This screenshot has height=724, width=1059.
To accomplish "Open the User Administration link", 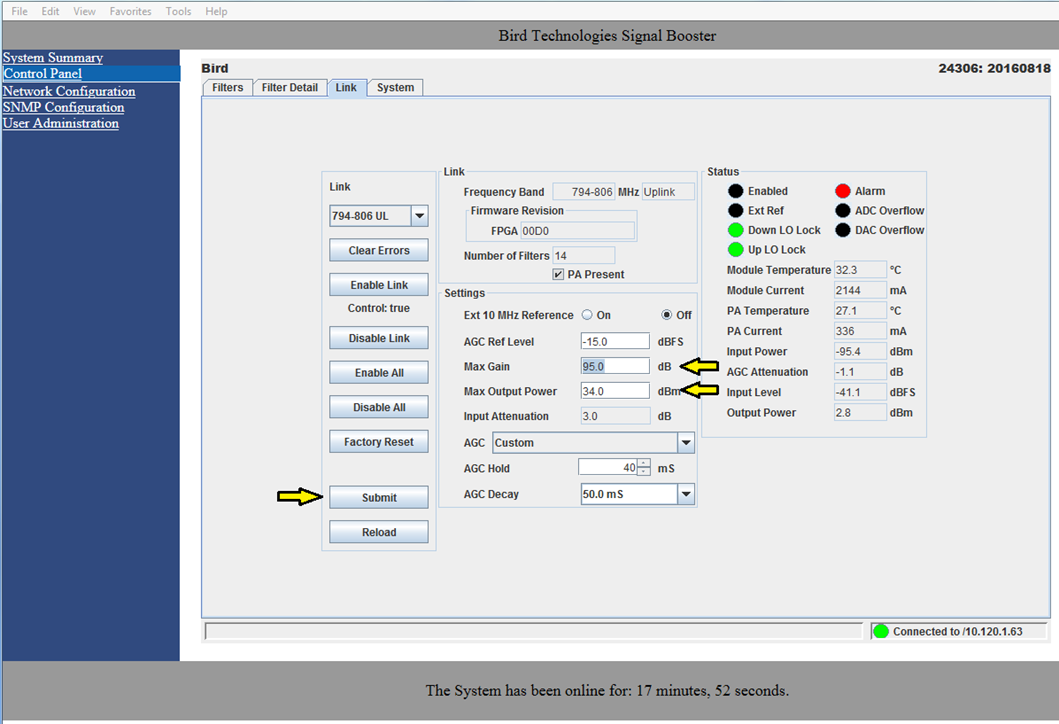I will pyautogui.click(x=61, y=124).
